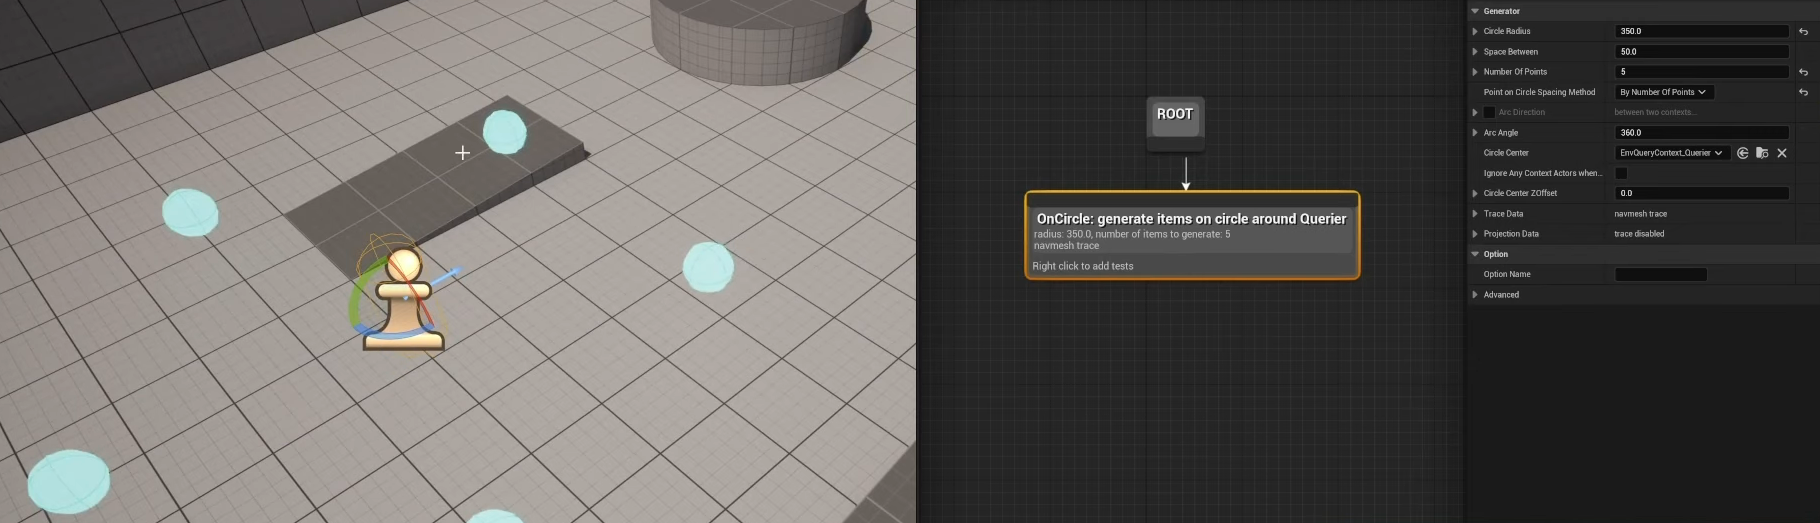Select the pawn actor in viewport
The width and height of the screenshot is (1820, 523).
click(x=403, y=300)
